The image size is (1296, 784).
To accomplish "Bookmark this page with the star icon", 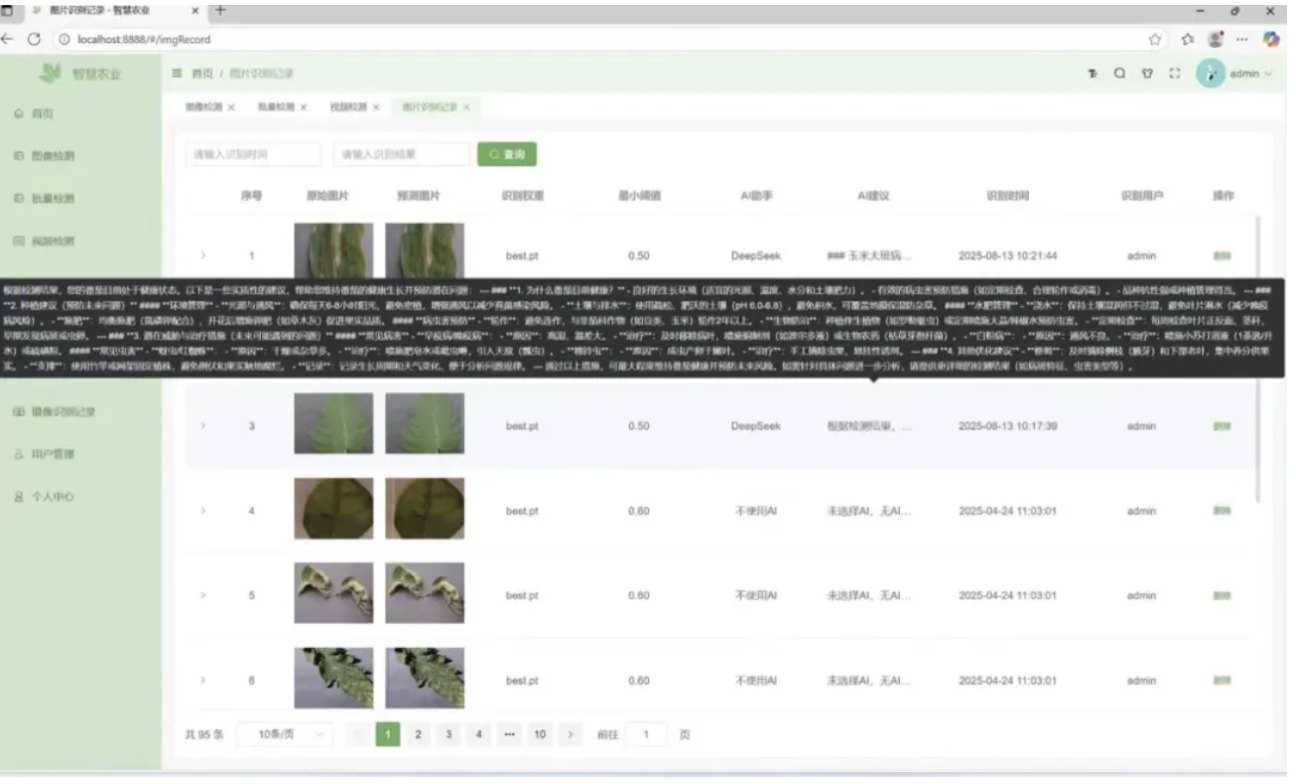I will pos(1155,40).
